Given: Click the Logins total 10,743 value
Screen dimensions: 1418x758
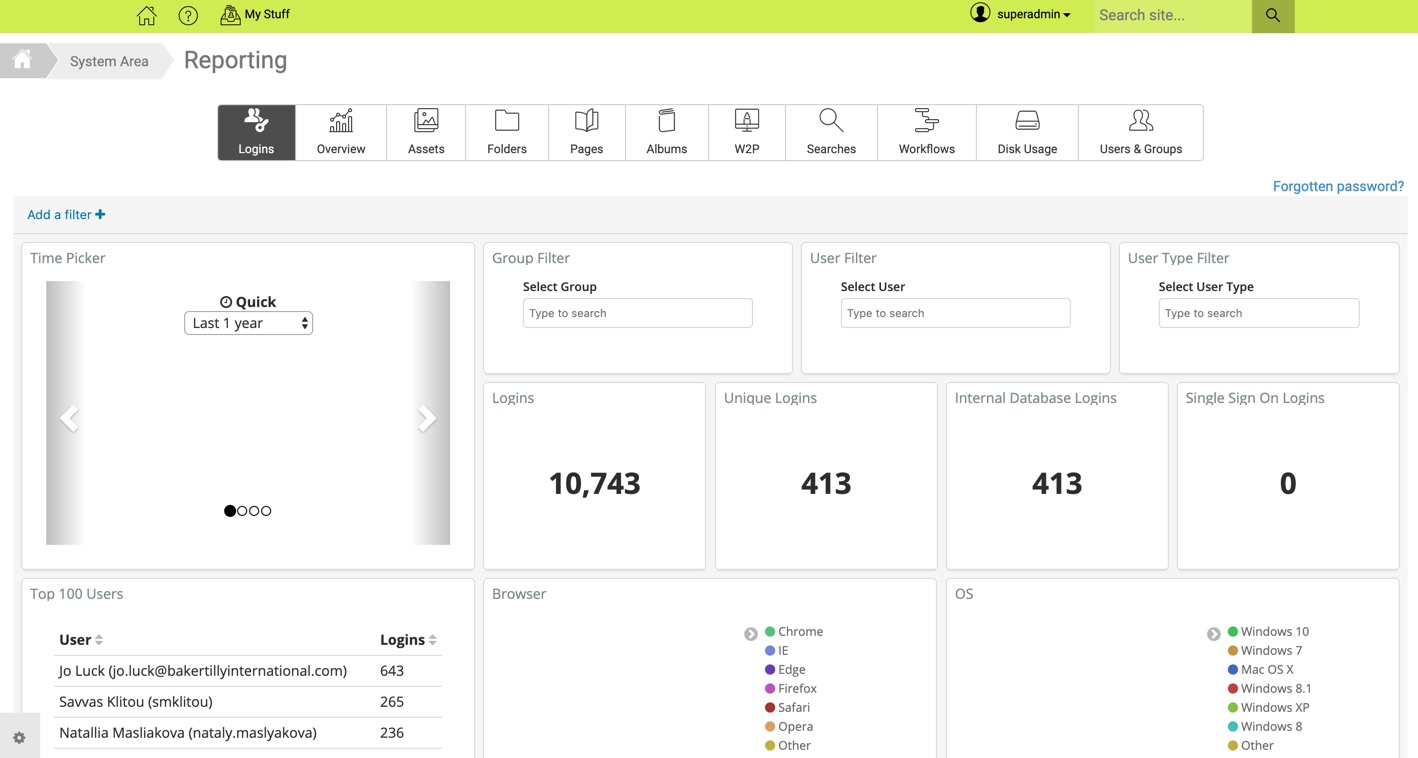Looking at the screenshot, I should [x=594, y=484].
